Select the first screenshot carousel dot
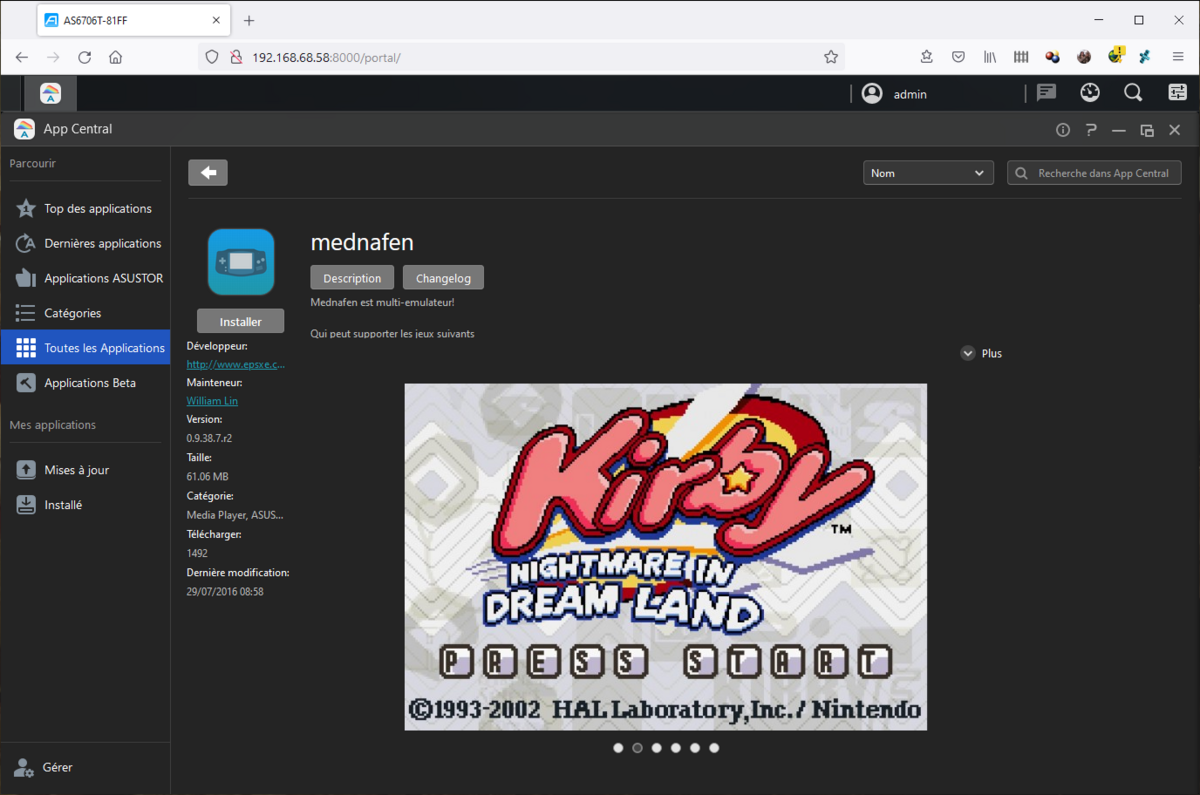This screenshot has height=795, width=1200. click(618, 748)
